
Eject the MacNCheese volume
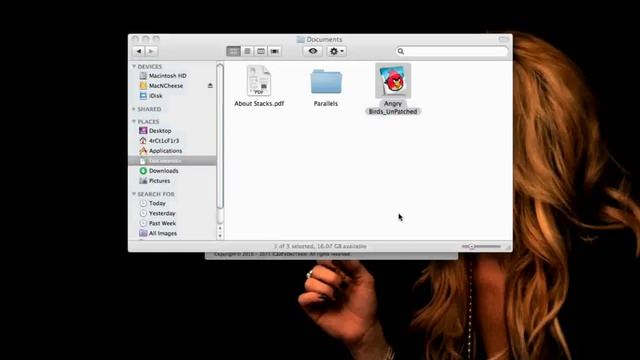[210, 86]
